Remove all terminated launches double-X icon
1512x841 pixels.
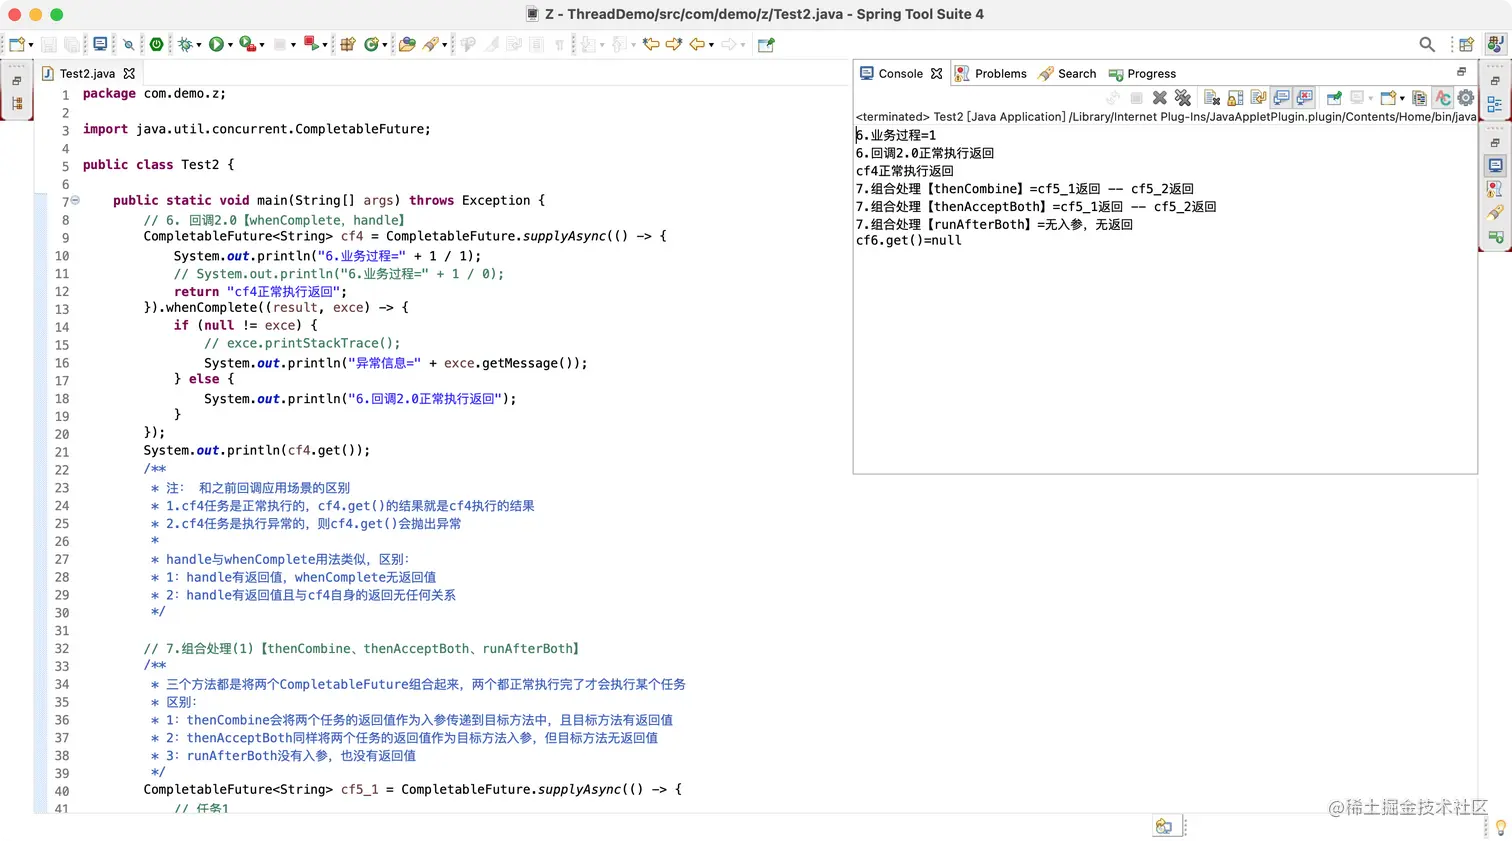pyautogui.click(x=1183, y=98)
